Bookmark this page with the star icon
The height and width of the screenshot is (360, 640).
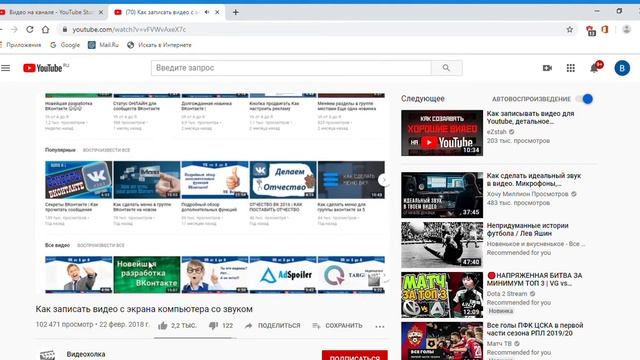point(569,29)
